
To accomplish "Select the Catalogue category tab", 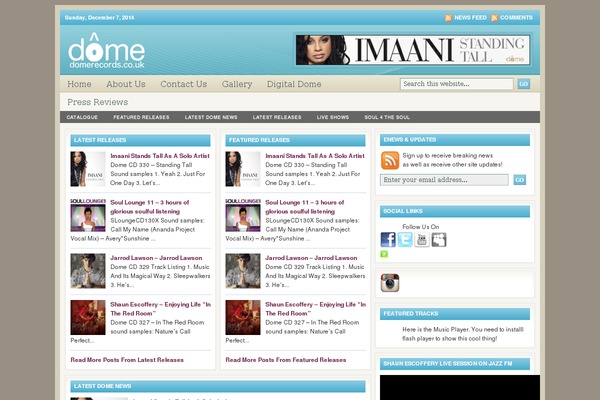I will click(82, 117).
